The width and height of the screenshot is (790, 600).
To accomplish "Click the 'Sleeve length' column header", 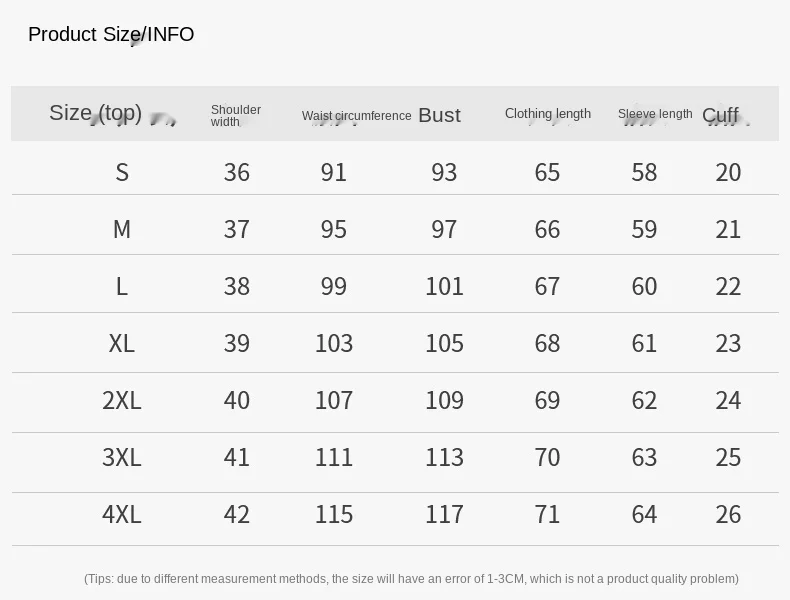I will pos(655,114).
